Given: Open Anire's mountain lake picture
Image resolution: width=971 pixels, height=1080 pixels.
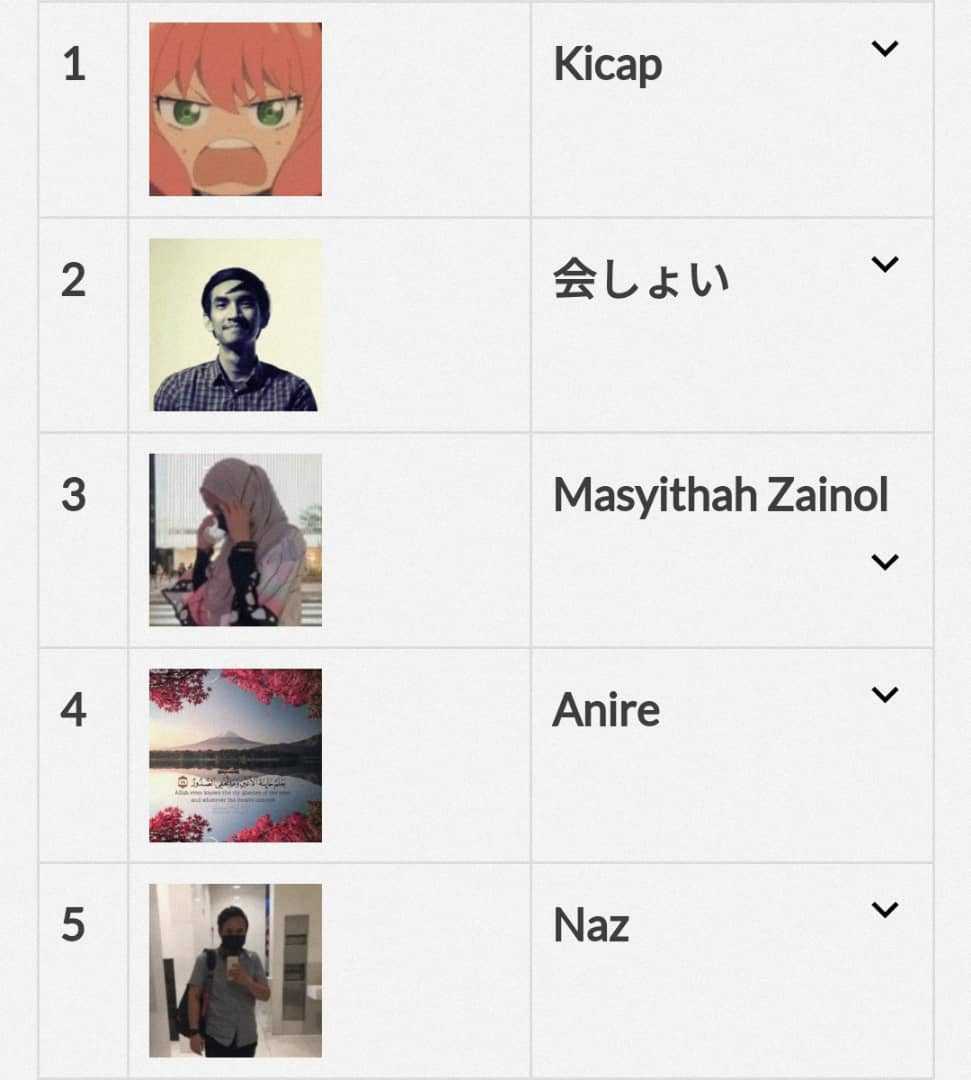Looking at the screenshot, I should point(236,756).
